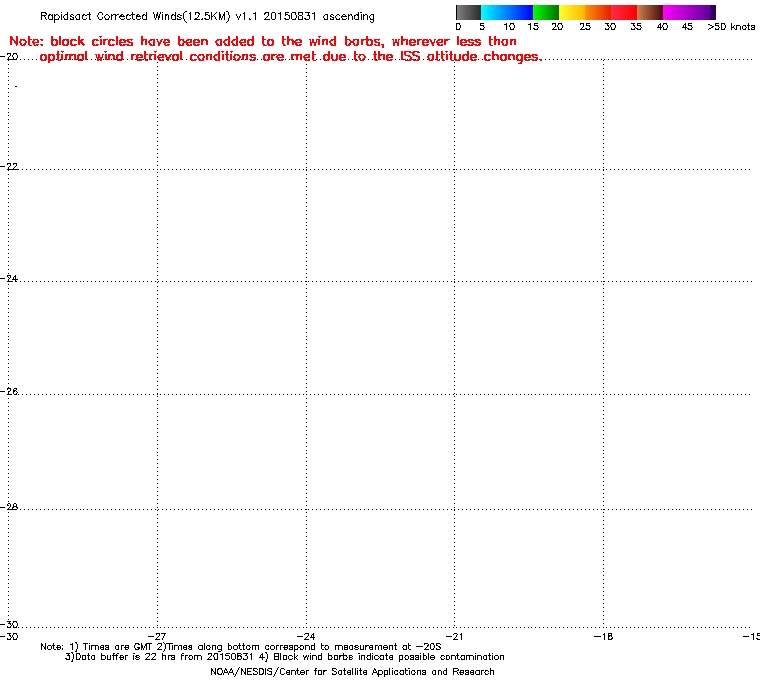The width and height of the screenshot is (760, 688).
Task: Select the green 15-20 knots color band
Action: click(x=546, y=12)
